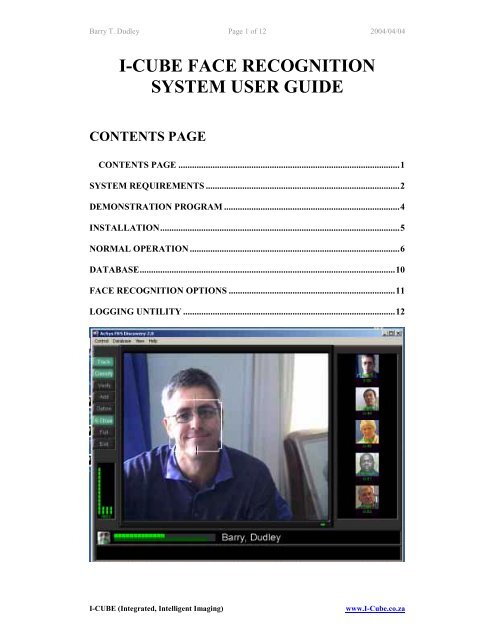495x640 pixels.
Task: Go to the CONTENTS PAGE entry in contents
Action: 251,165
